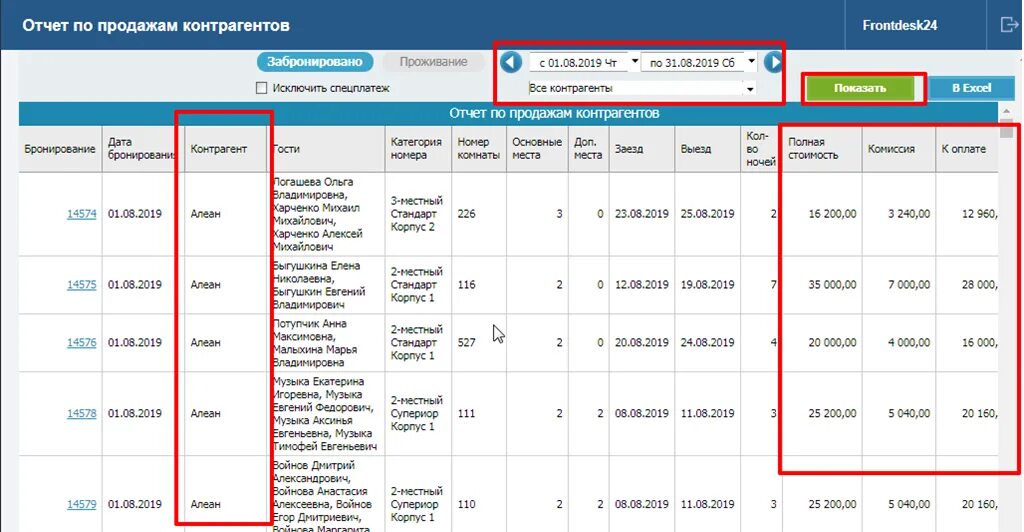1024x532 pixels.
Task: Open booking link 14578
Action: [82, 413]
